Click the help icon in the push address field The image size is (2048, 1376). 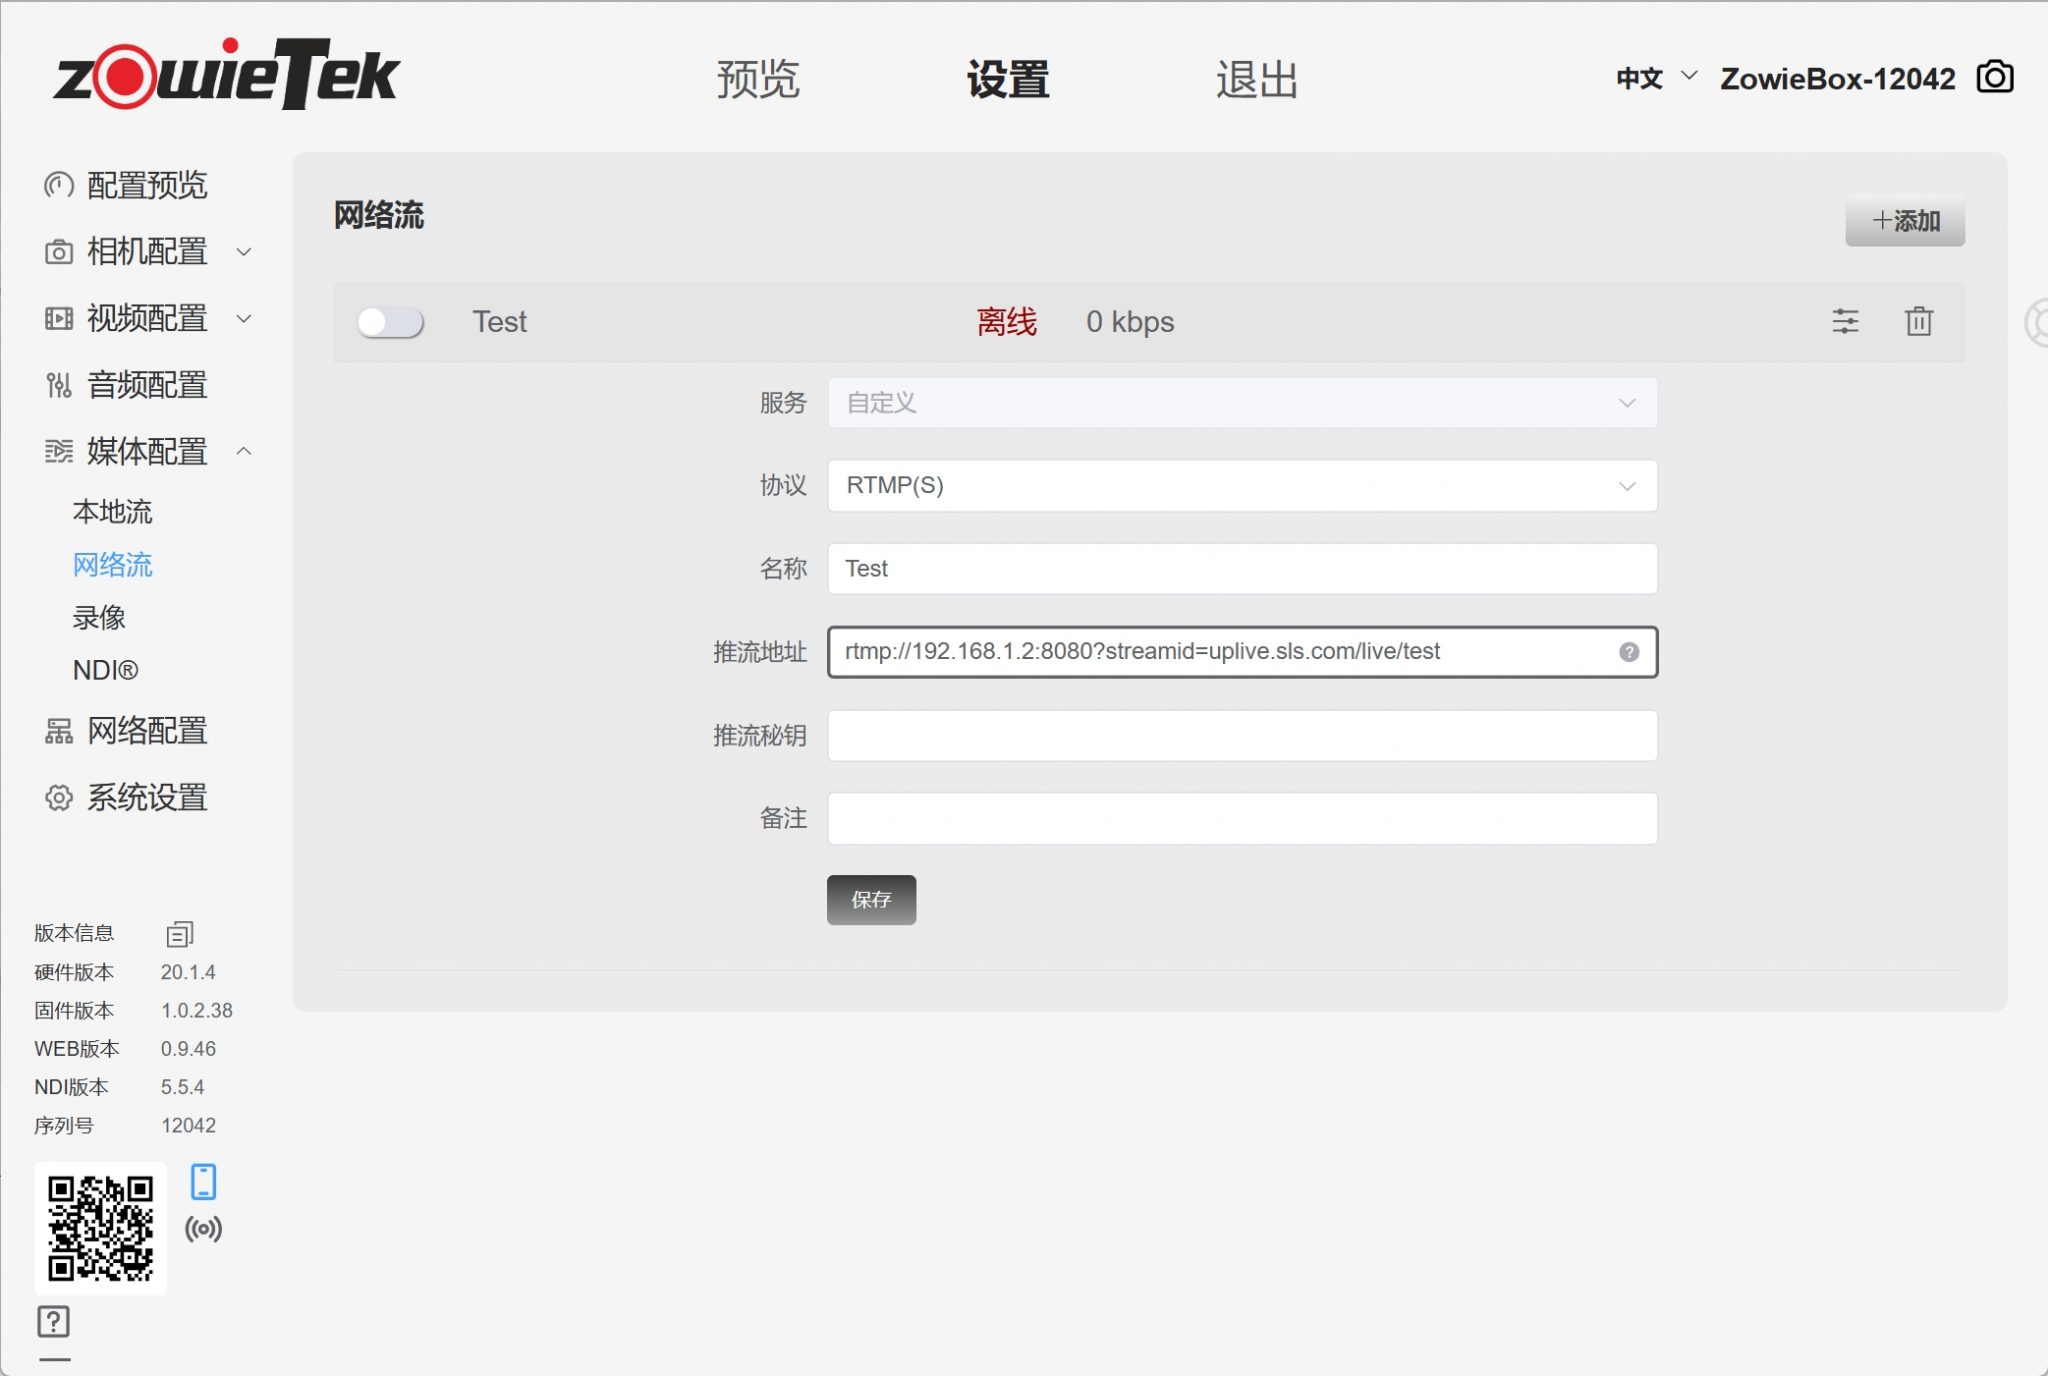click(1628, 652)
